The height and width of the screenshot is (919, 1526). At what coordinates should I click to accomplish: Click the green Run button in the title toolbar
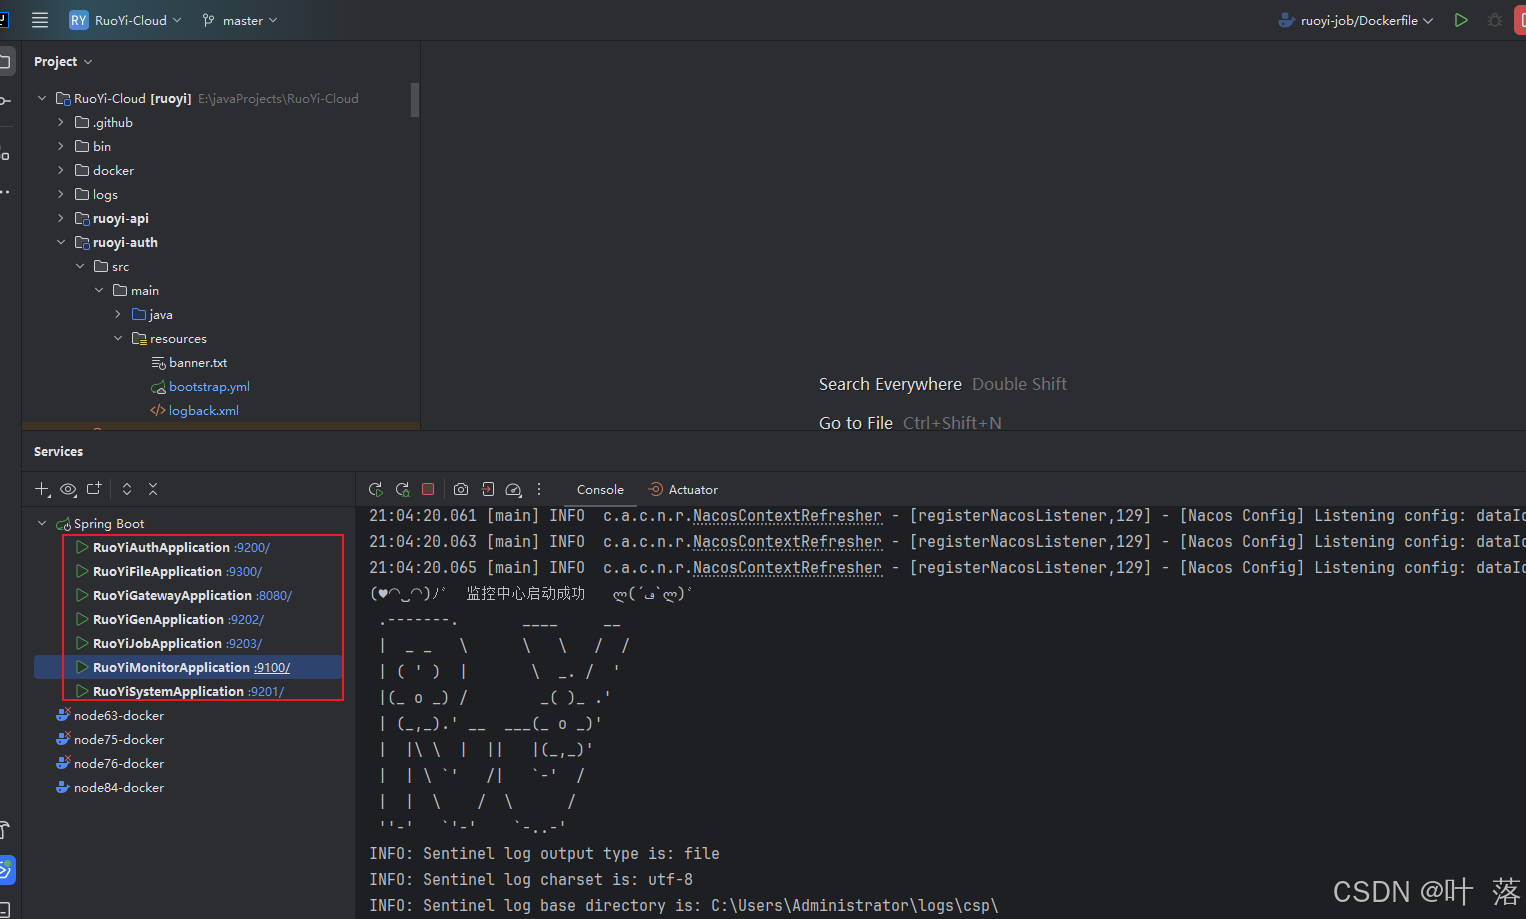click(x=1461, y=20)
